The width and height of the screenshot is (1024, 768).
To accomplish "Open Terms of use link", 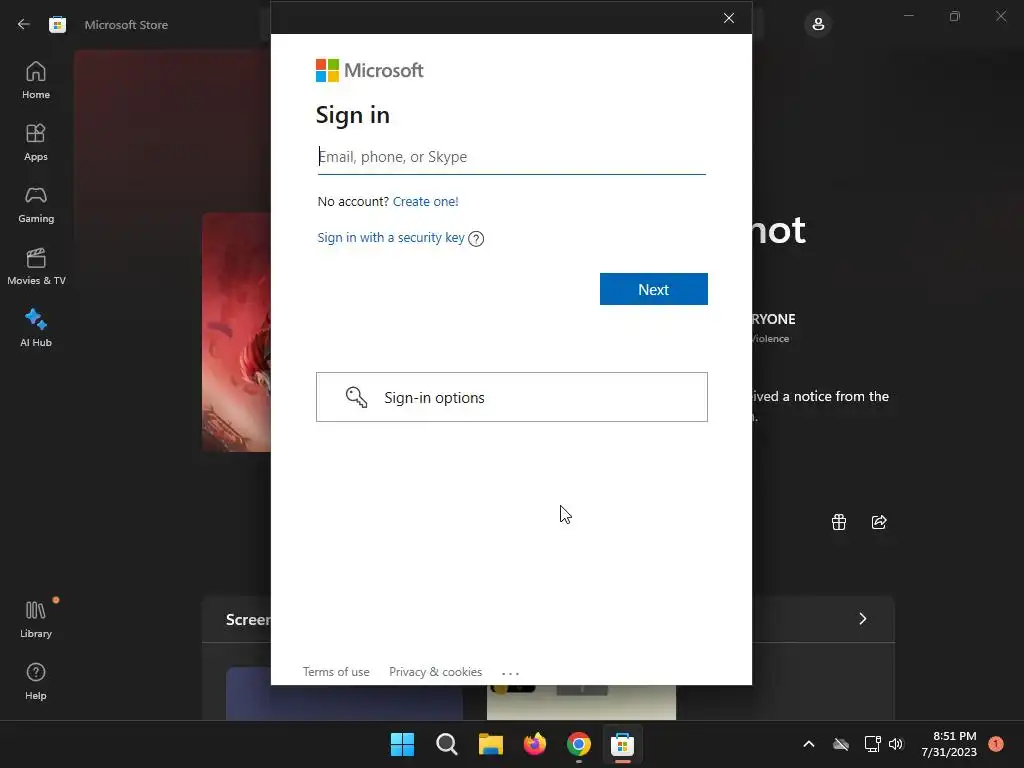I will point(336,672).
